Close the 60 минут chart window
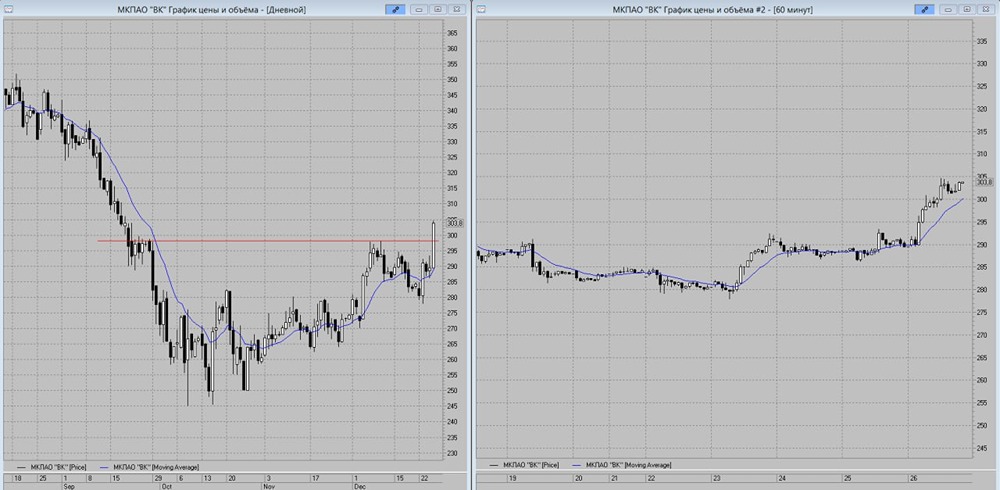The image size is (1000, 490). click(x=987, y=9)
